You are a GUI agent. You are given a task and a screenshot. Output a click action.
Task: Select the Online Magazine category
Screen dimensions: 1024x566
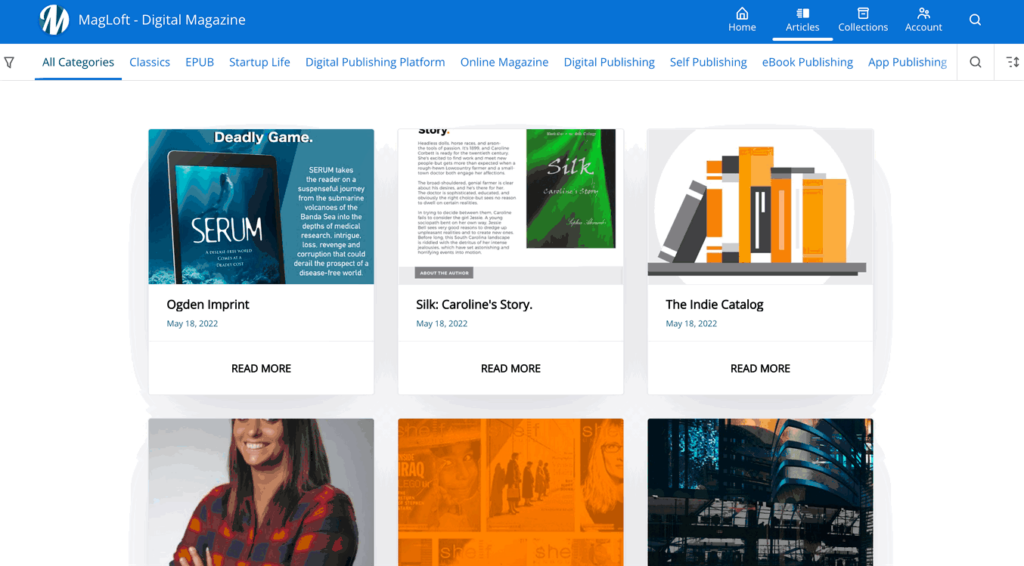504,62
